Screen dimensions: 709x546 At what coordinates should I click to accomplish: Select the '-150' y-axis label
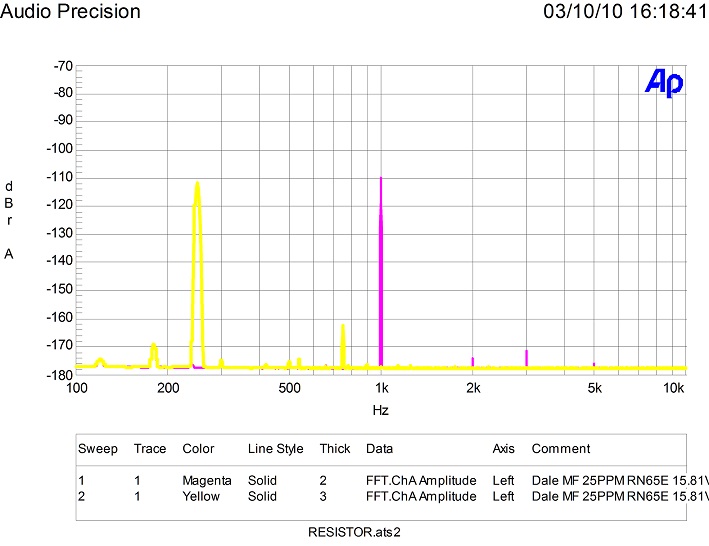60,289
